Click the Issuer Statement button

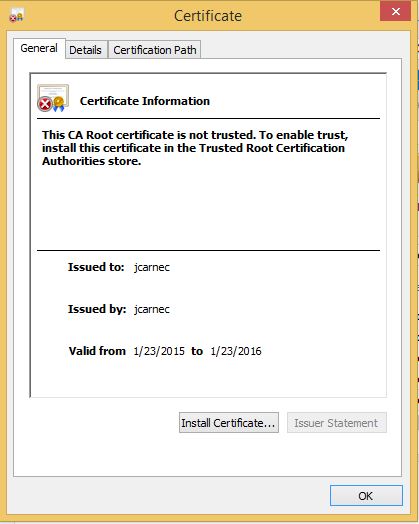coord(336,423)
